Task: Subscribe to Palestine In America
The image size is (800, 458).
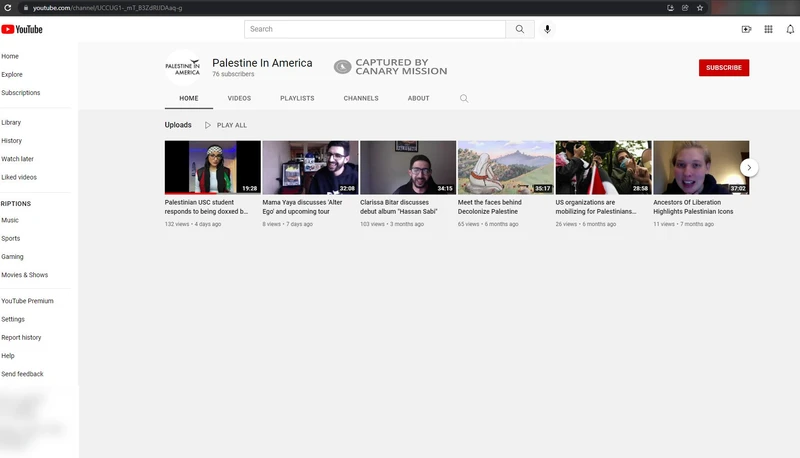Action: (x=723, y=68)
